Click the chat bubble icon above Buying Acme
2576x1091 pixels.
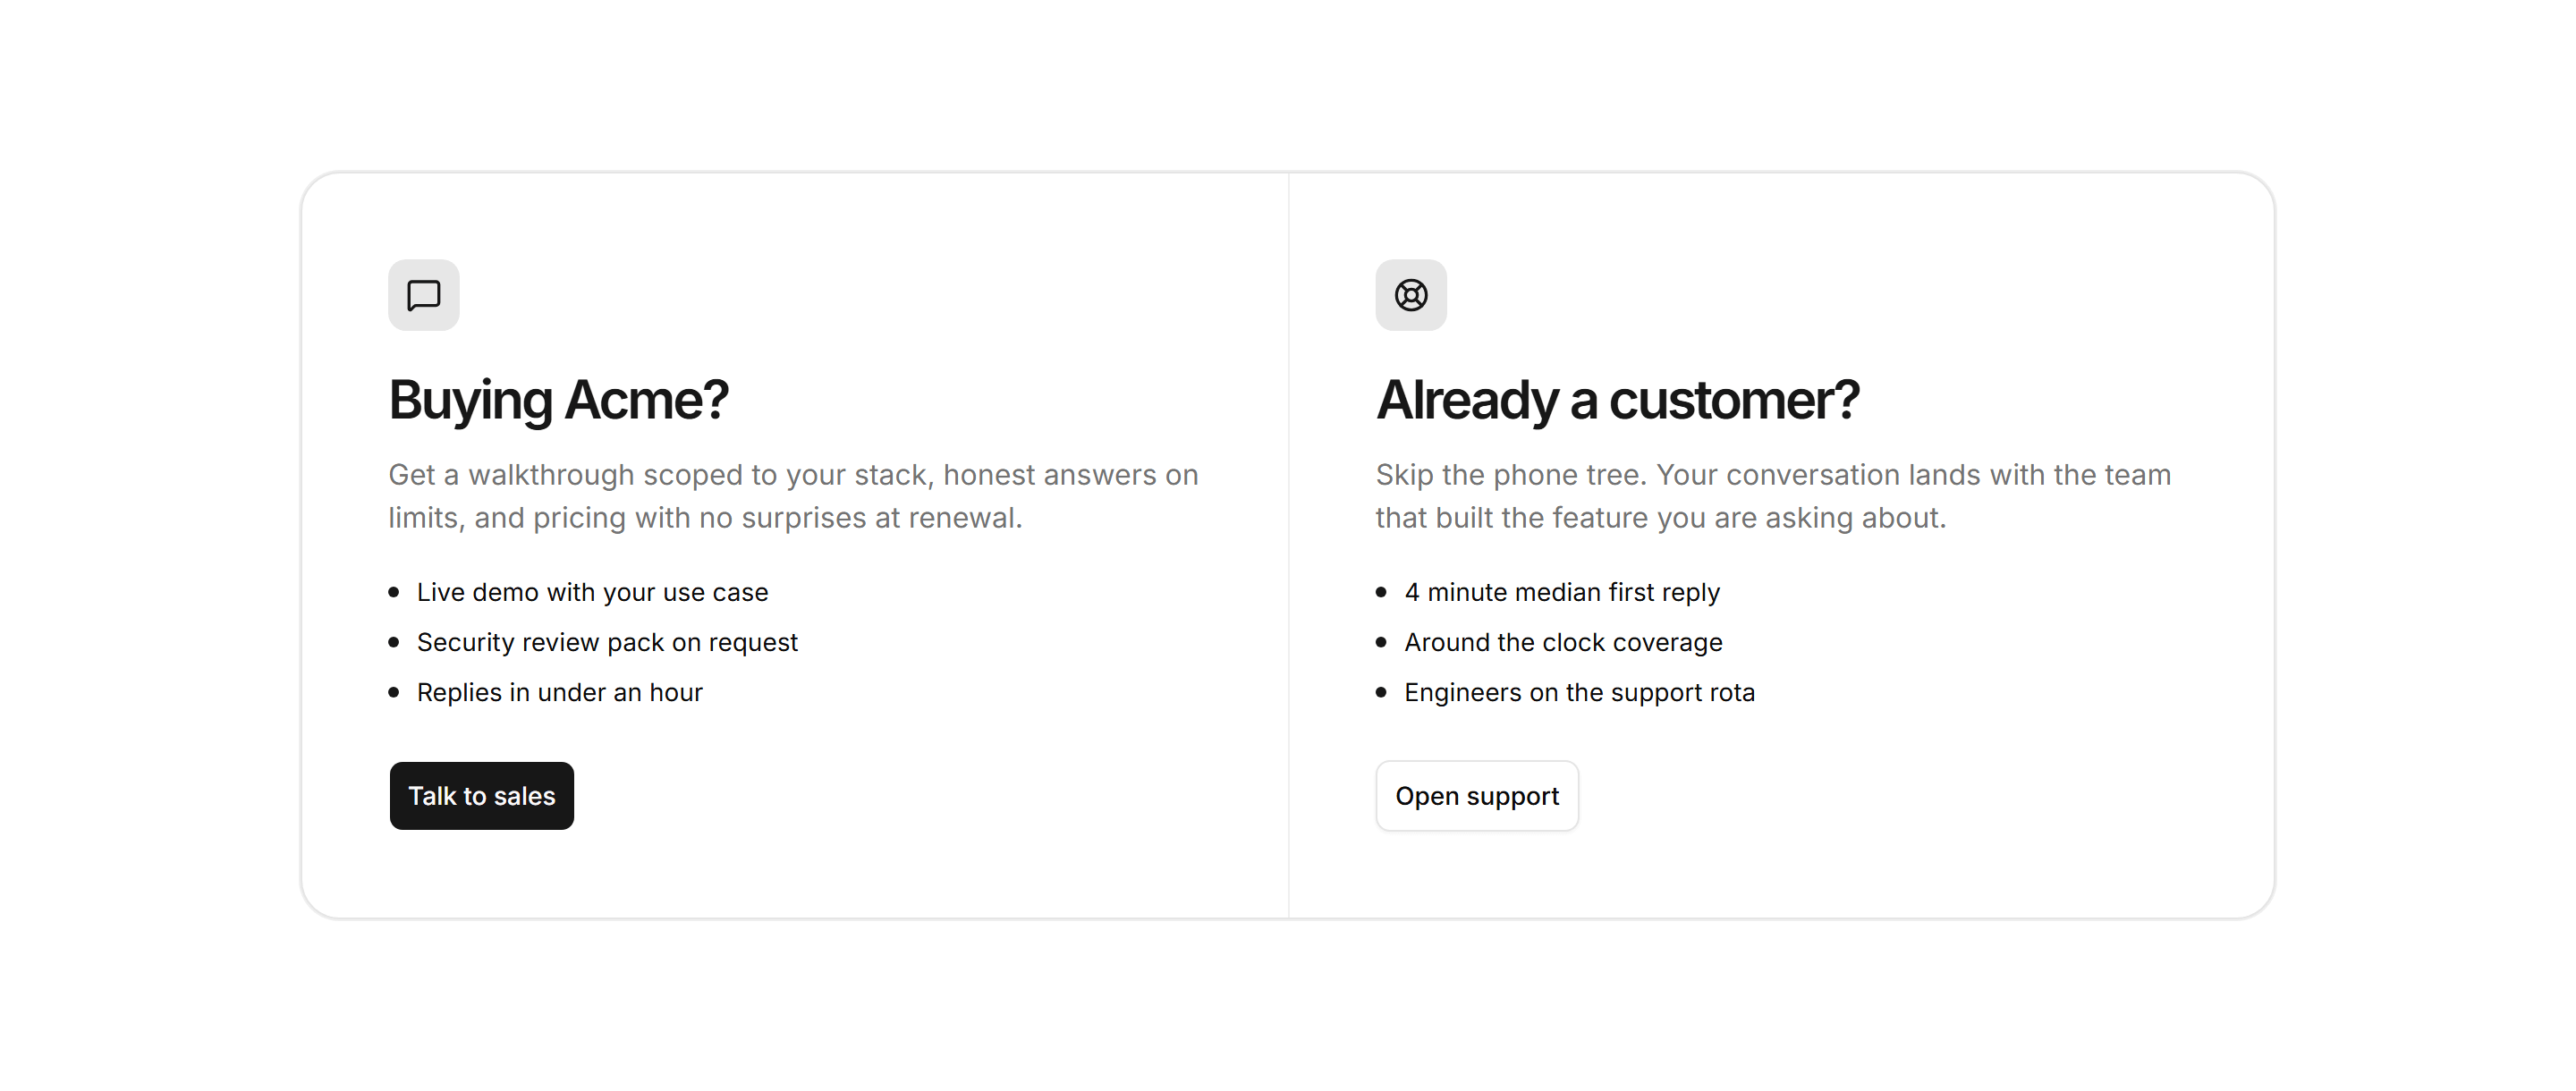click(x=424, y=295)
